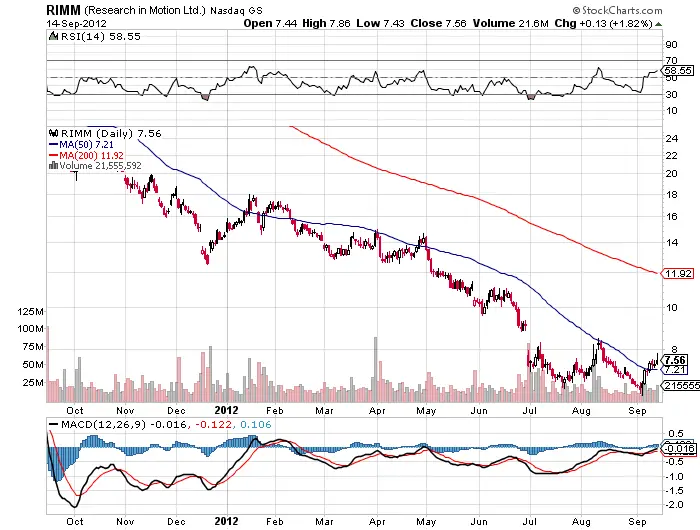Click the RIMM ticker symbol title
This screenshot has height=530, width=700.
pos(64,10)
